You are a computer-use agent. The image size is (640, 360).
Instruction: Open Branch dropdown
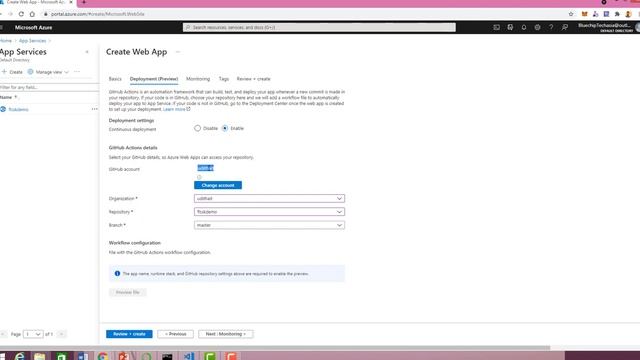click(269, 225)
